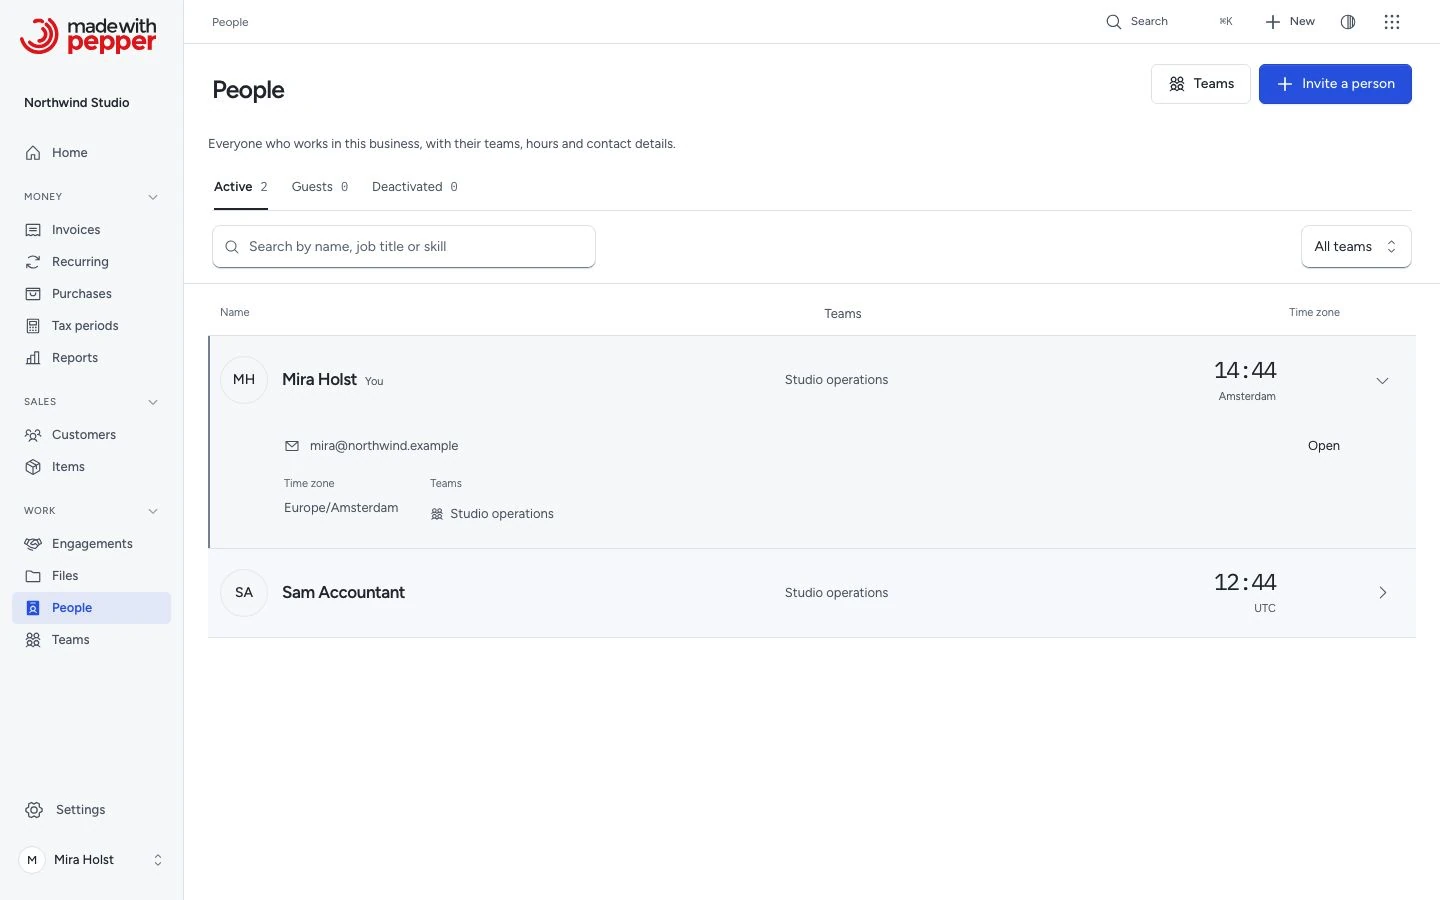Open Home from the sidebar
Screen dimensions: 1440x900
pyautogui.click(x=91, y=153)
